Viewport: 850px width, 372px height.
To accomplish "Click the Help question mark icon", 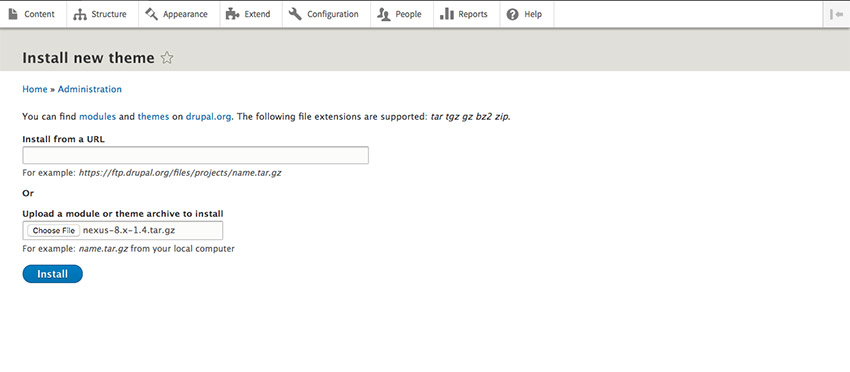I will pos(513,15).
